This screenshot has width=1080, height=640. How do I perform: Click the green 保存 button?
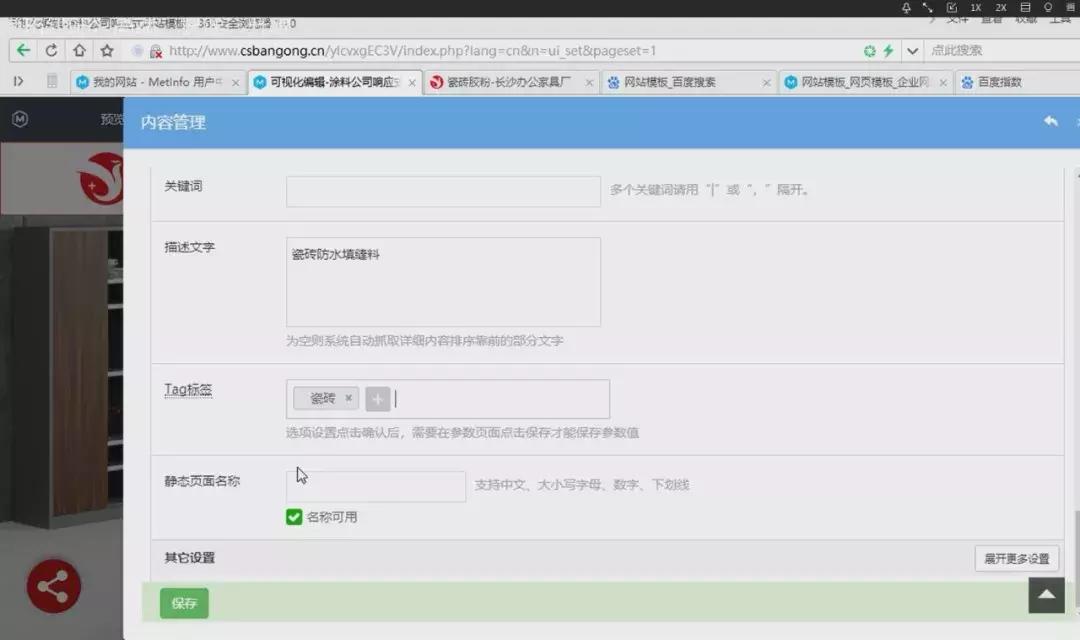click(183, 603)
